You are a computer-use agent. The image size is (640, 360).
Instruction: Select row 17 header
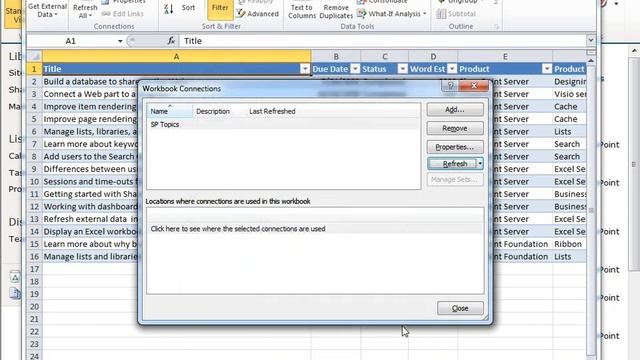coord(34,269)
